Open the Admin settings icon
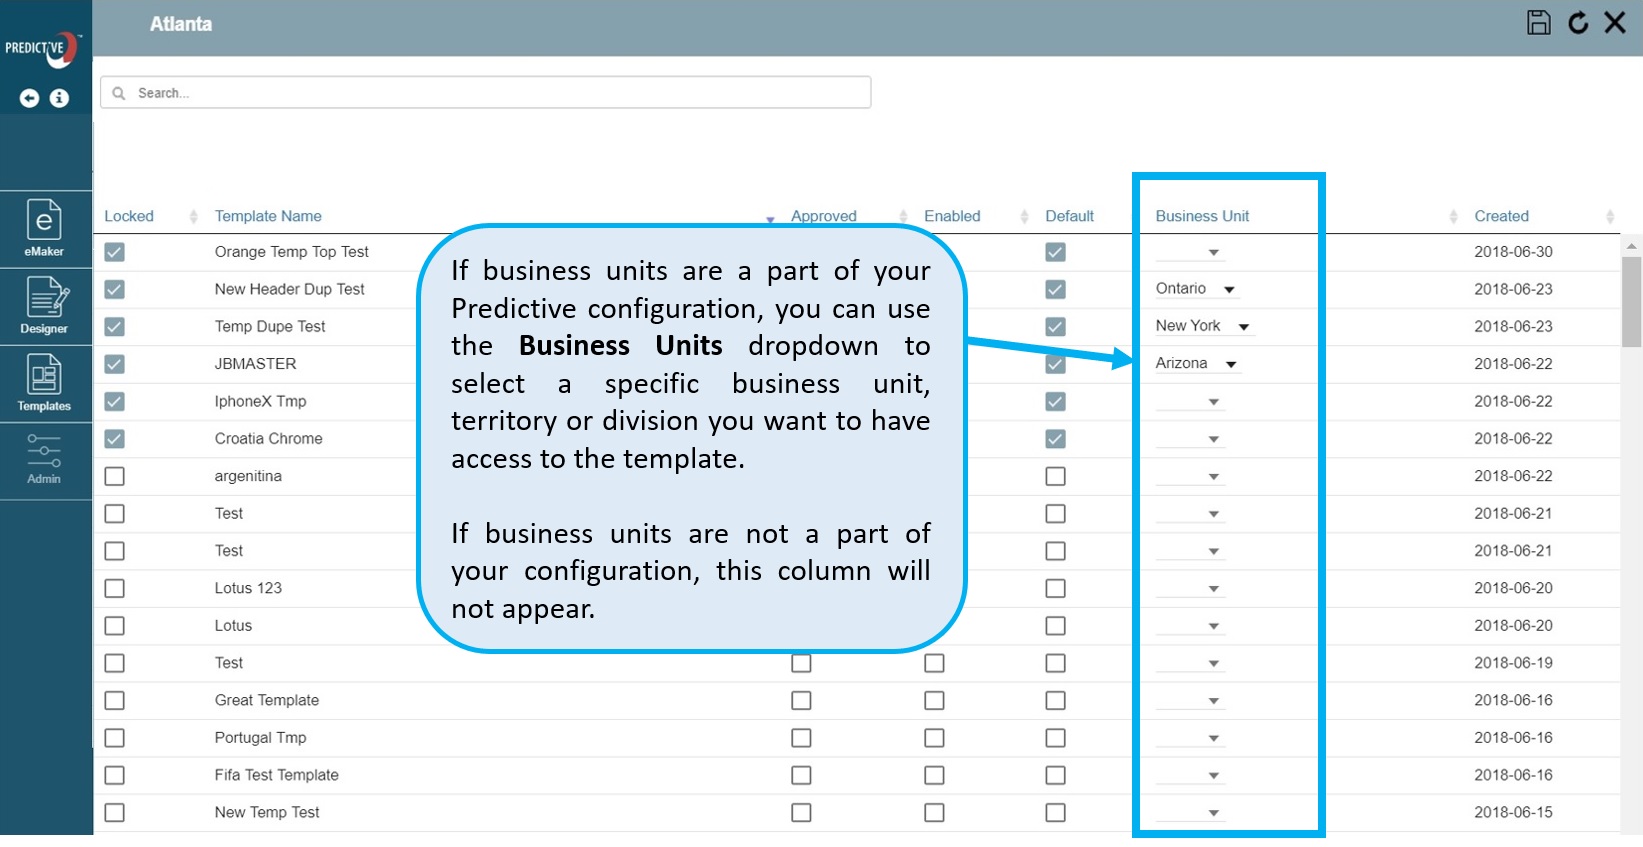 click(44, 459)
